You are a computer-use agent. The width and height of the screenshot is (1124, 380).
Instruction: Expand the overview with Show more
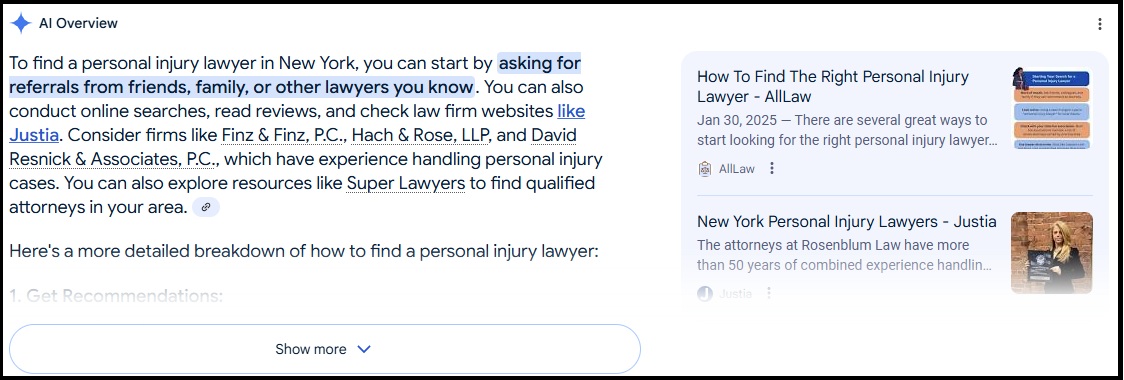click(x=324, y=349)
